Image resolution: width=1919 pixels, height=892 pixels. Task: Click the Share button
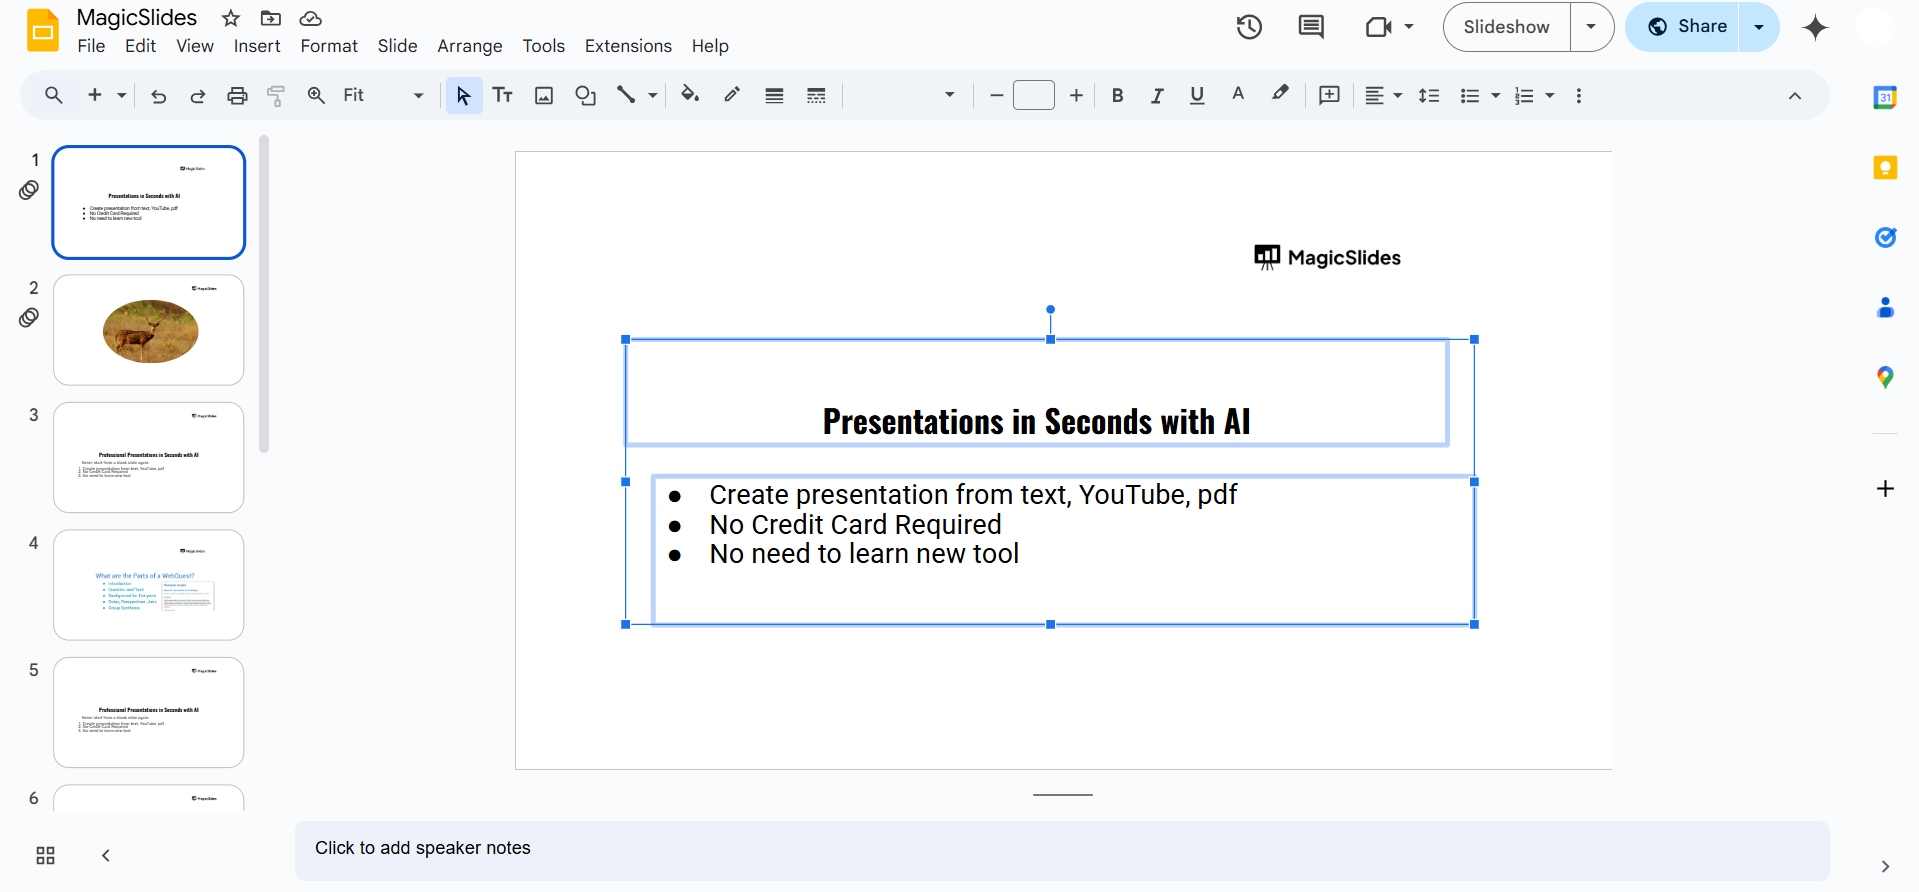pyautogui.click(x=1688, y=27)
